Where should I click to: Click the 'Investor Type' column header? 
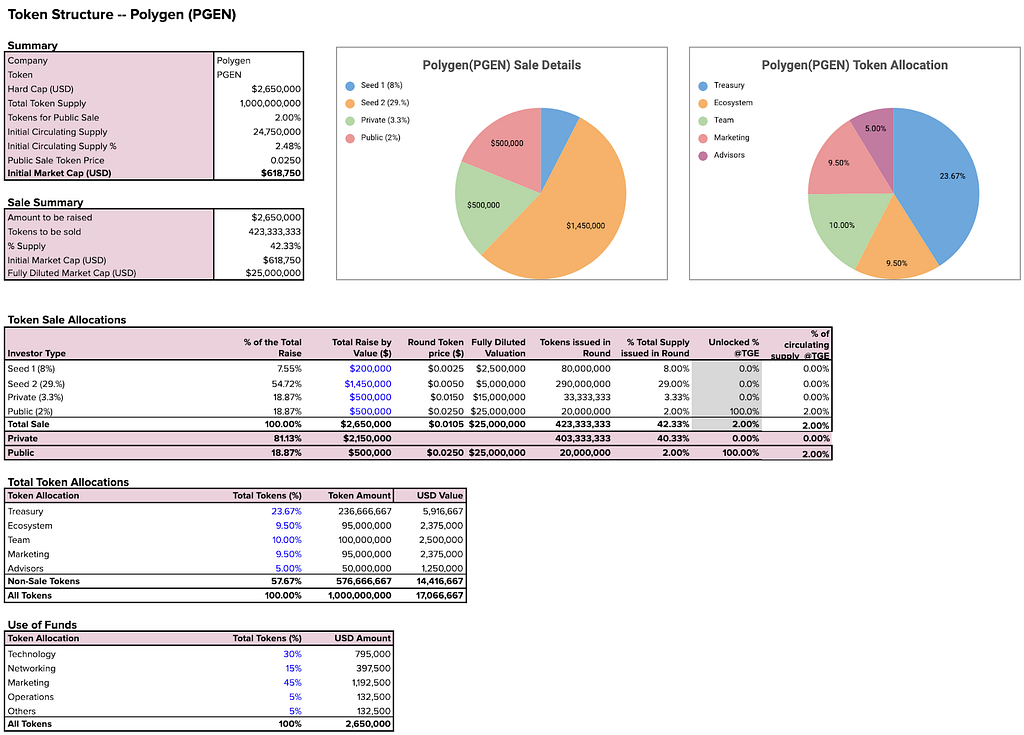(37, 353)
